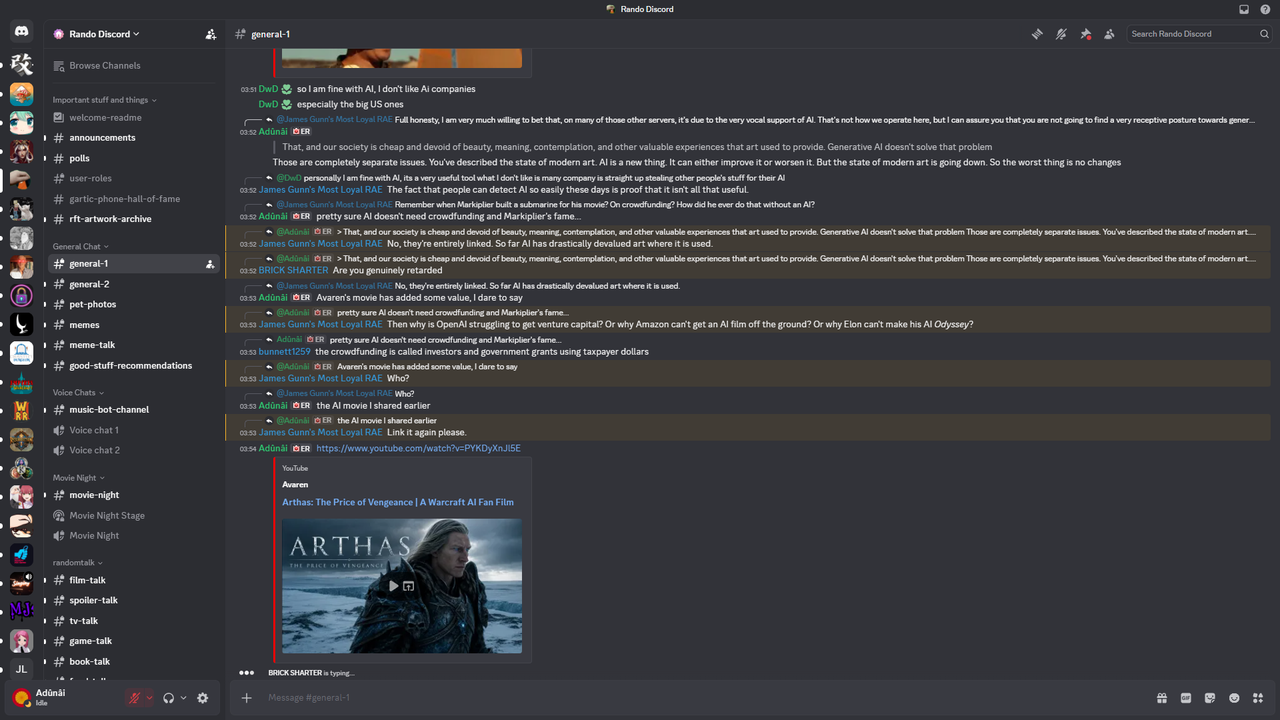Image resolution: width=1280 pixels, height=720 pixels.
Task: Open good-stuff-recommendations channel
Action: [x=133, y=365]
